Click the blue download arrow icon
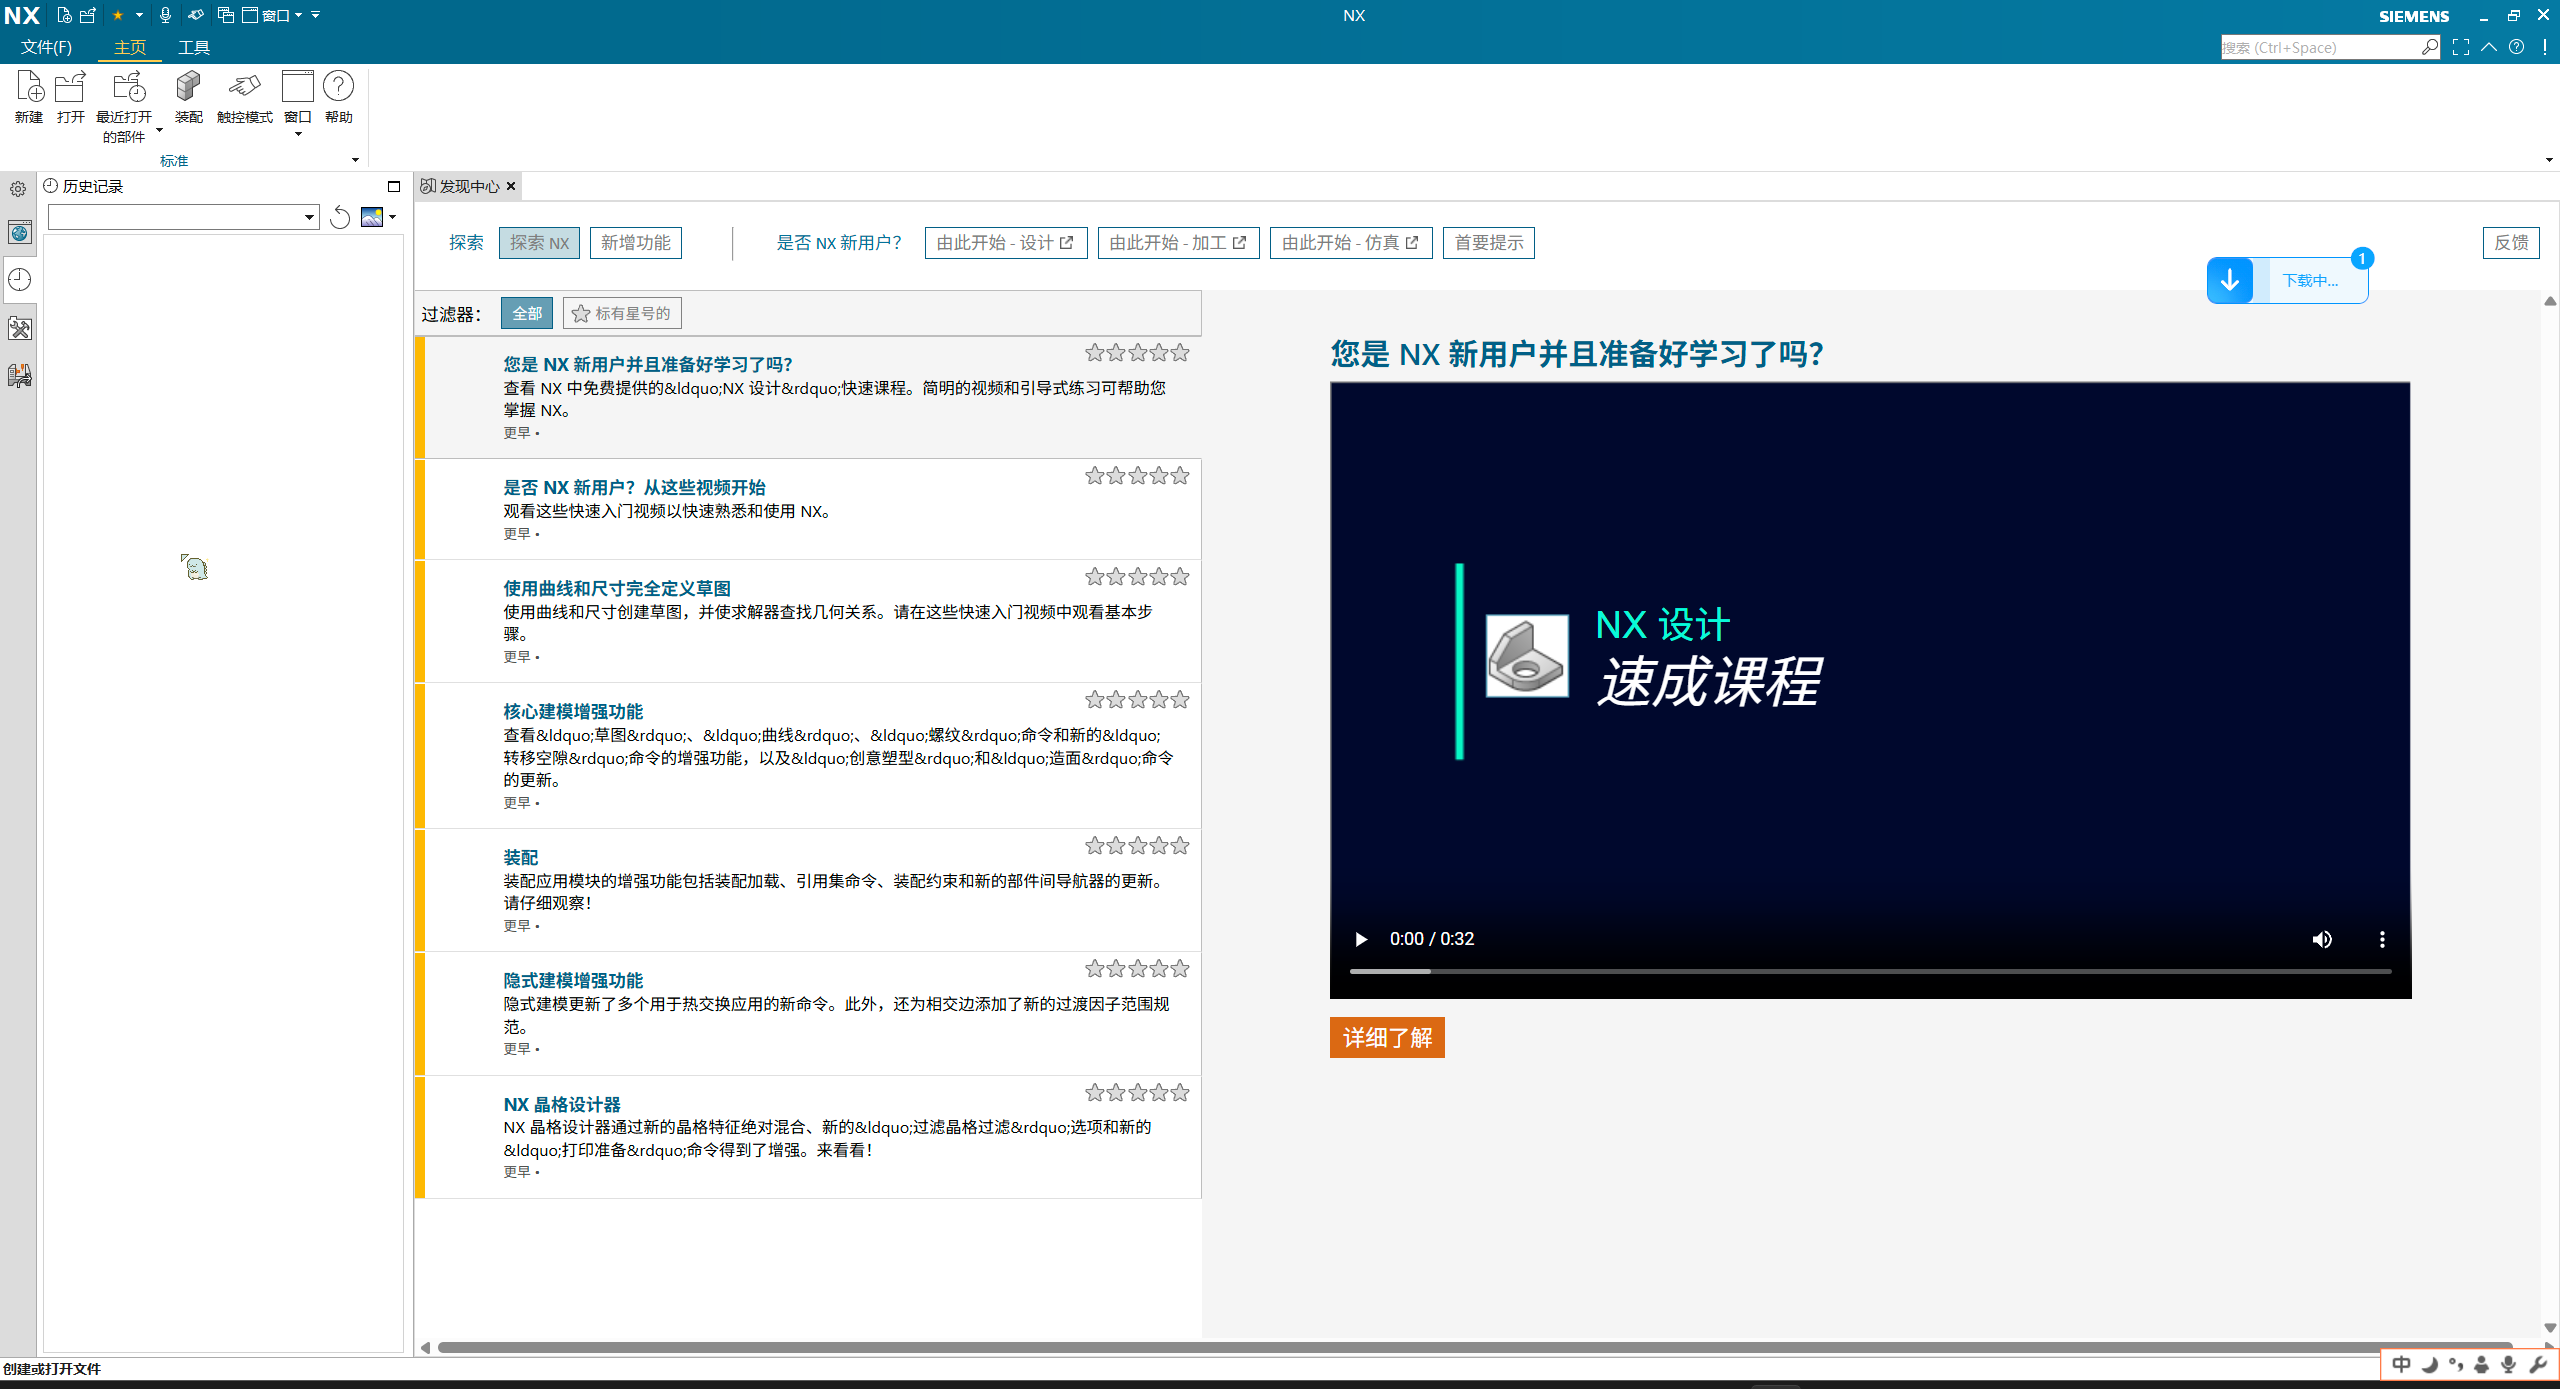 [2230, 281]
